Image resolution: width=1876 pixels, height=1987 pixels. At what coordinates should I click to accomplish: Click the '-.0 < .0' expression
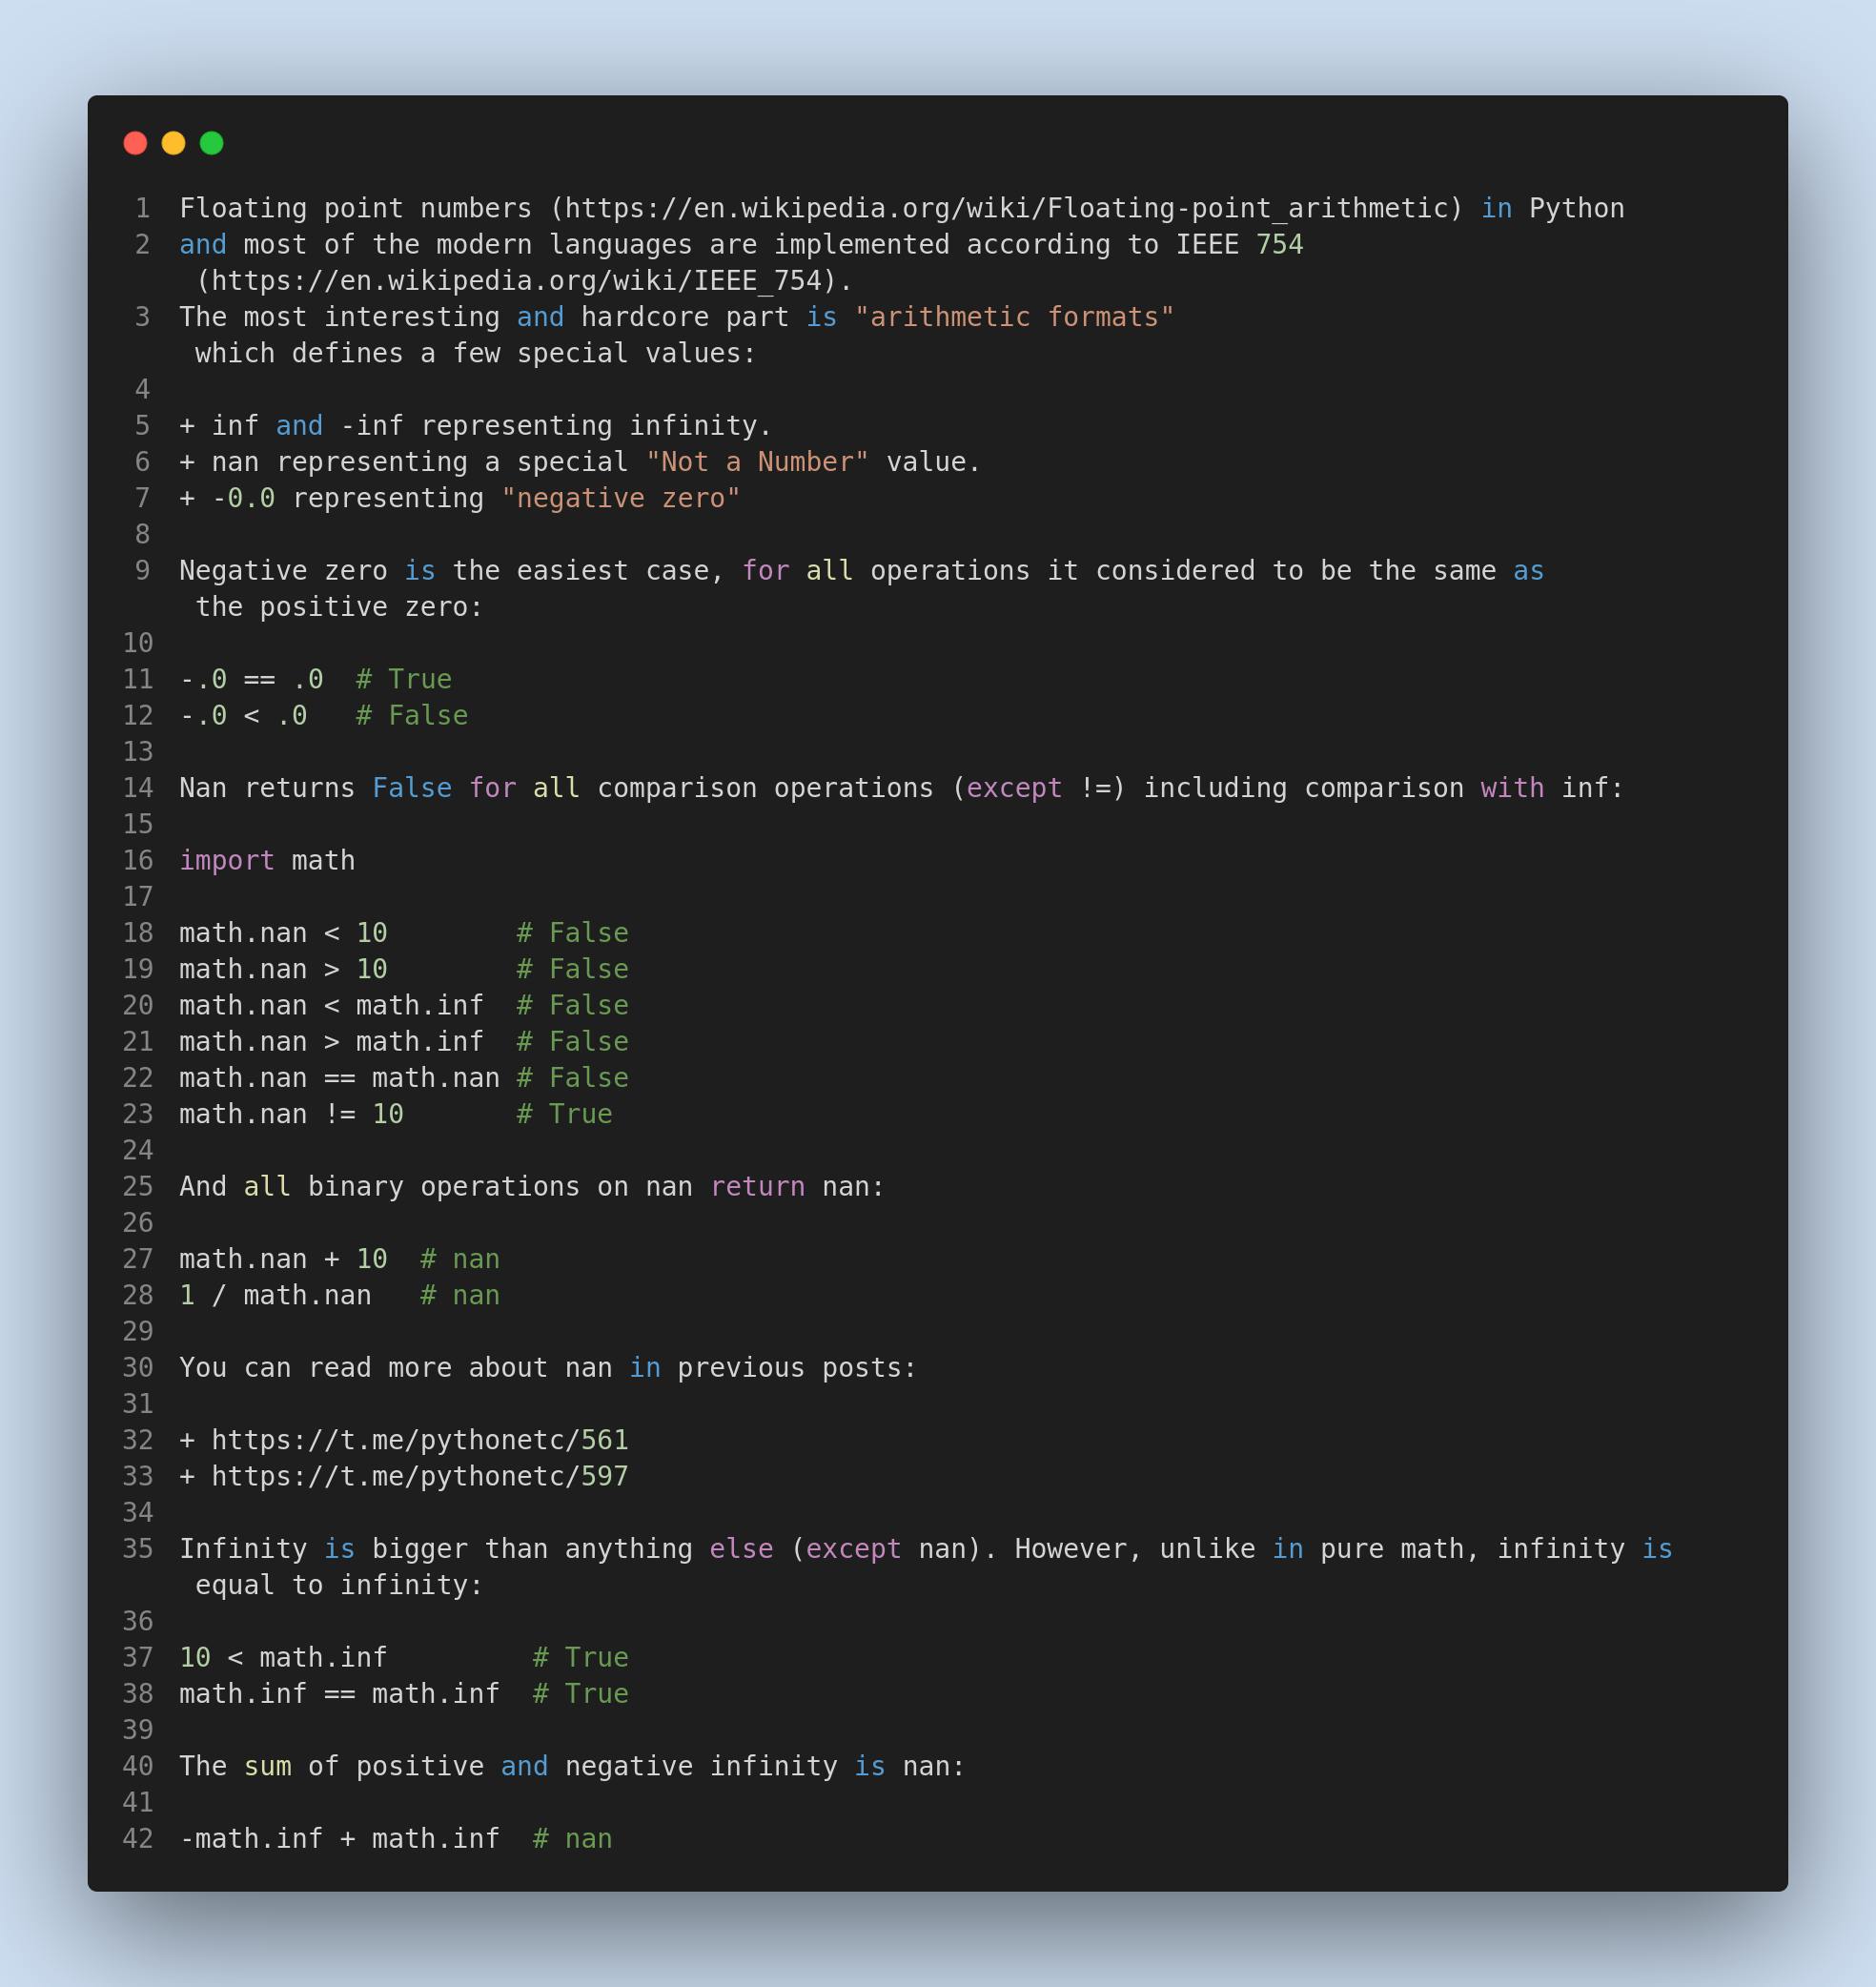[x=243, y=715]
